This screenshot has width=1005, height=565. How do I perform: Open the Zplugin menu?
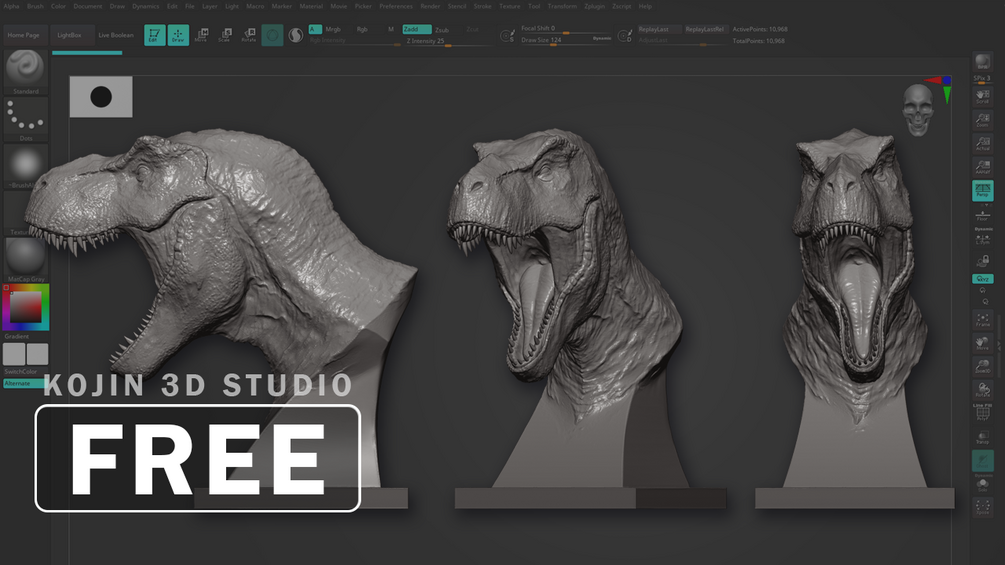pos(595,6)
